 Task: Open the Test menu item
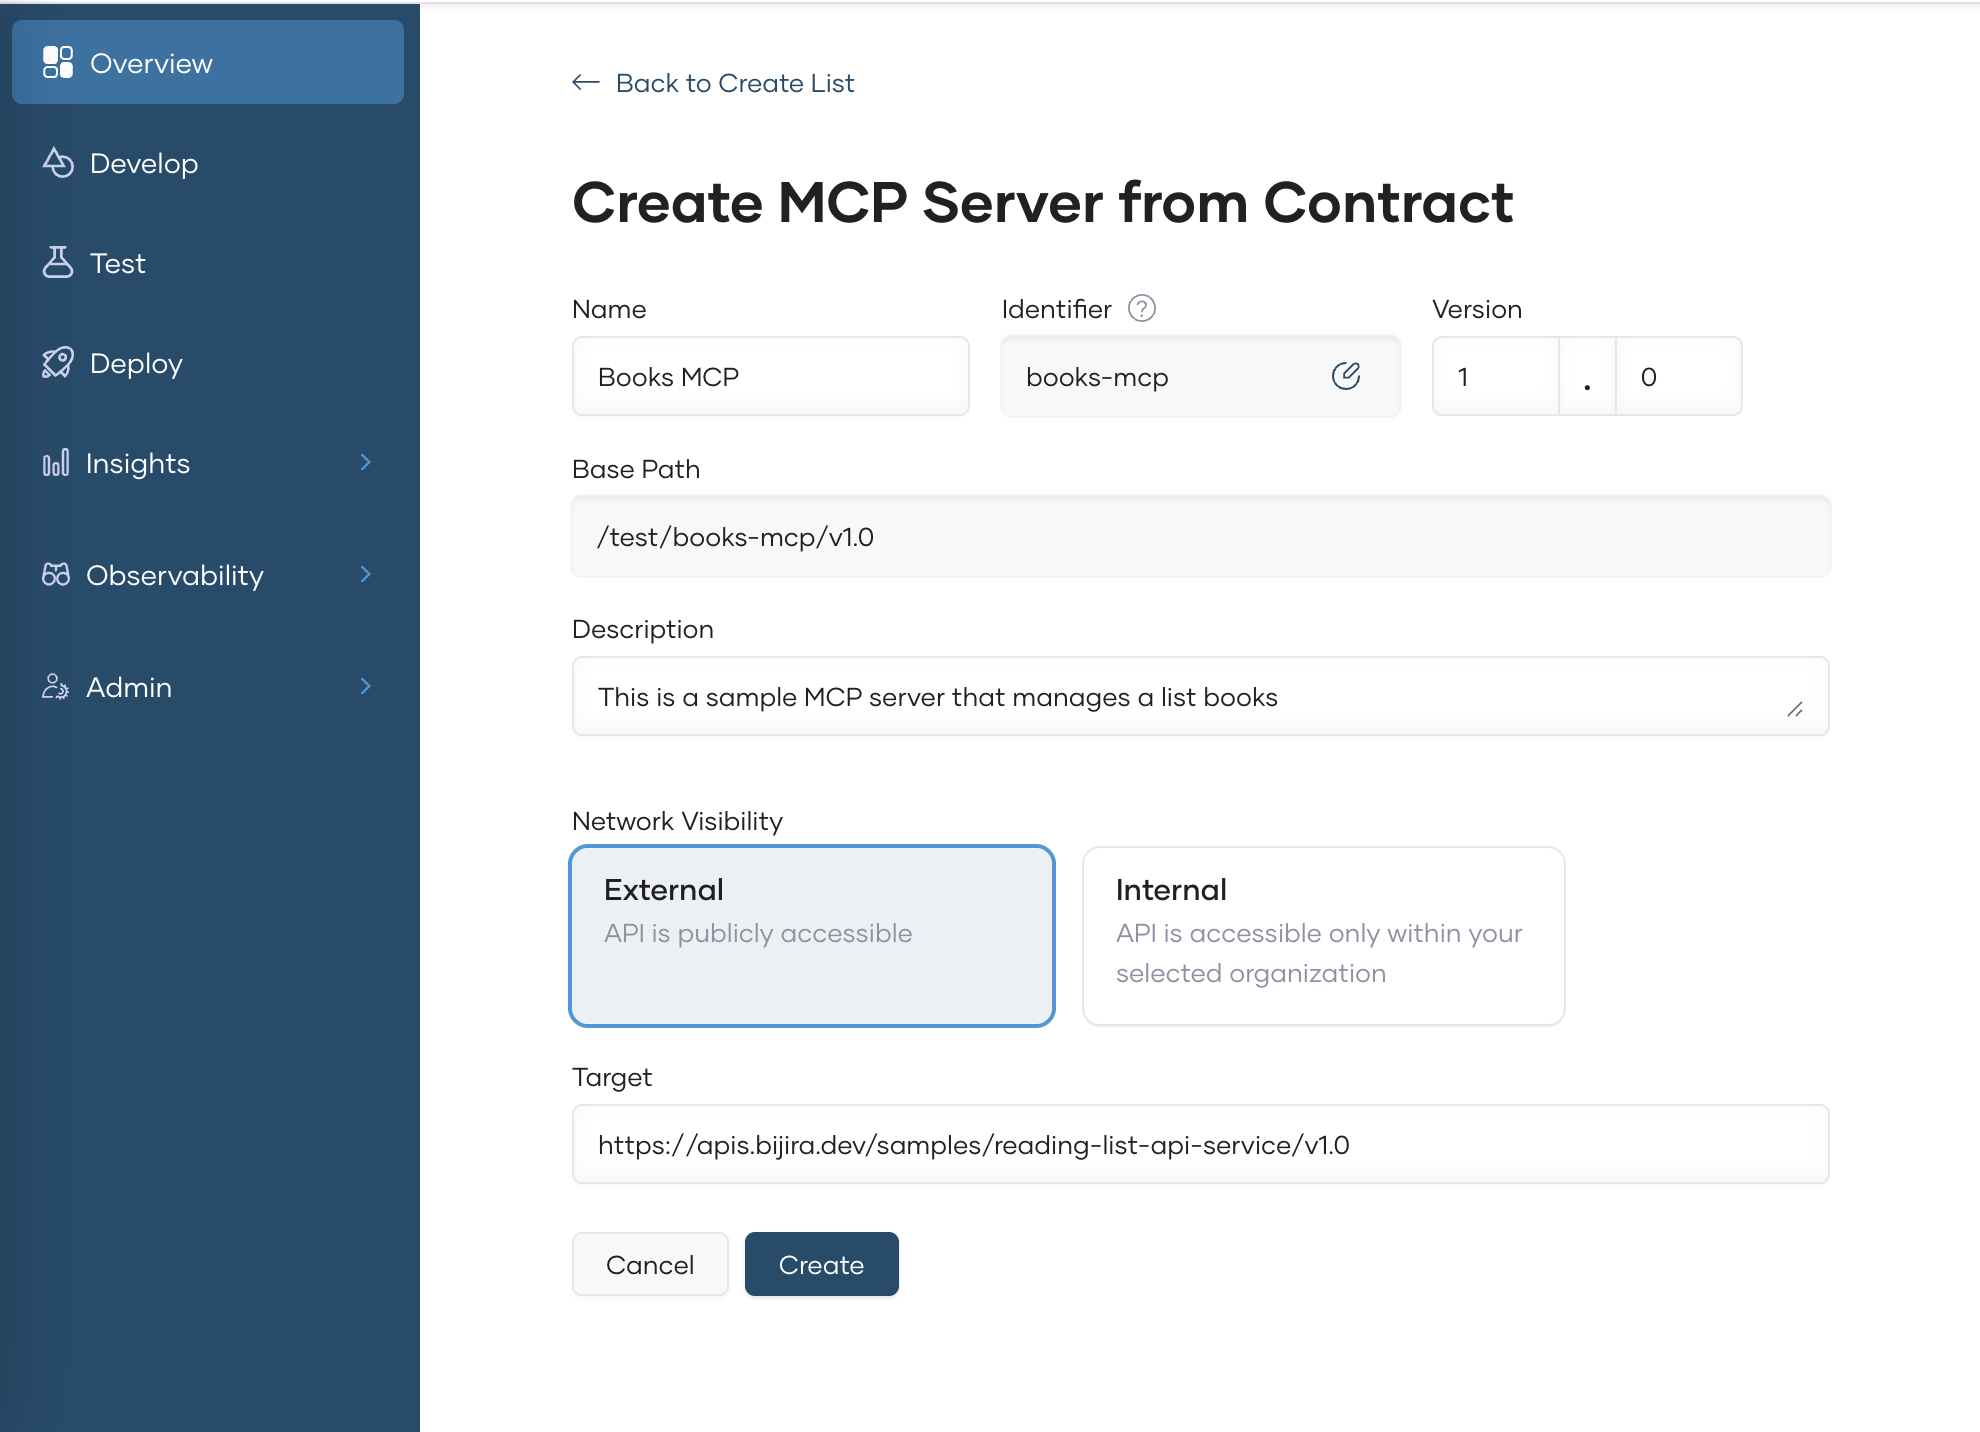tap(118, 263)
